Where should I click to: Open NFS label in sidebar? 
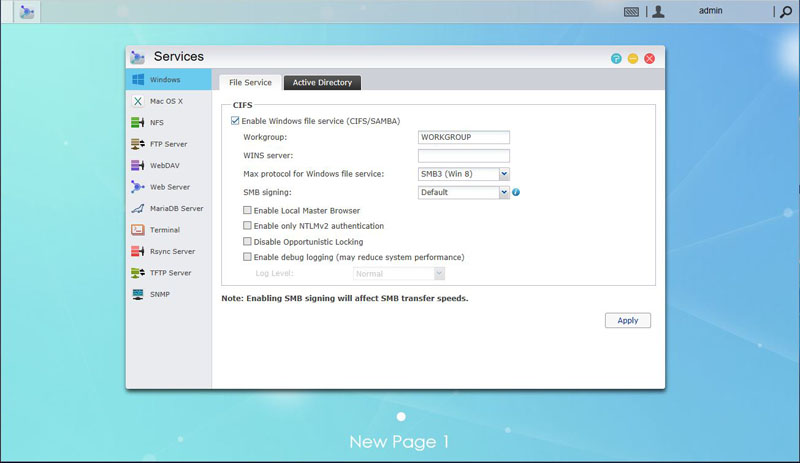pyautogui.click(x=157, y=123)
